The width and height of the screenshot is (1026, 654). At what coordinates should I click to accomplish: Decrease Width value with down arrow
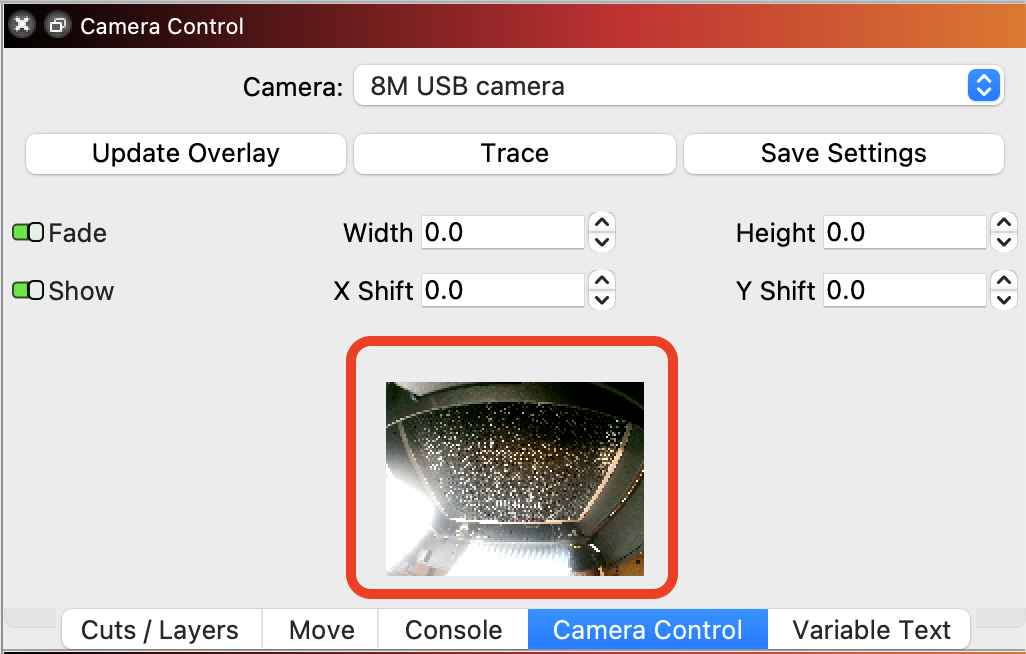coord(601,242)
